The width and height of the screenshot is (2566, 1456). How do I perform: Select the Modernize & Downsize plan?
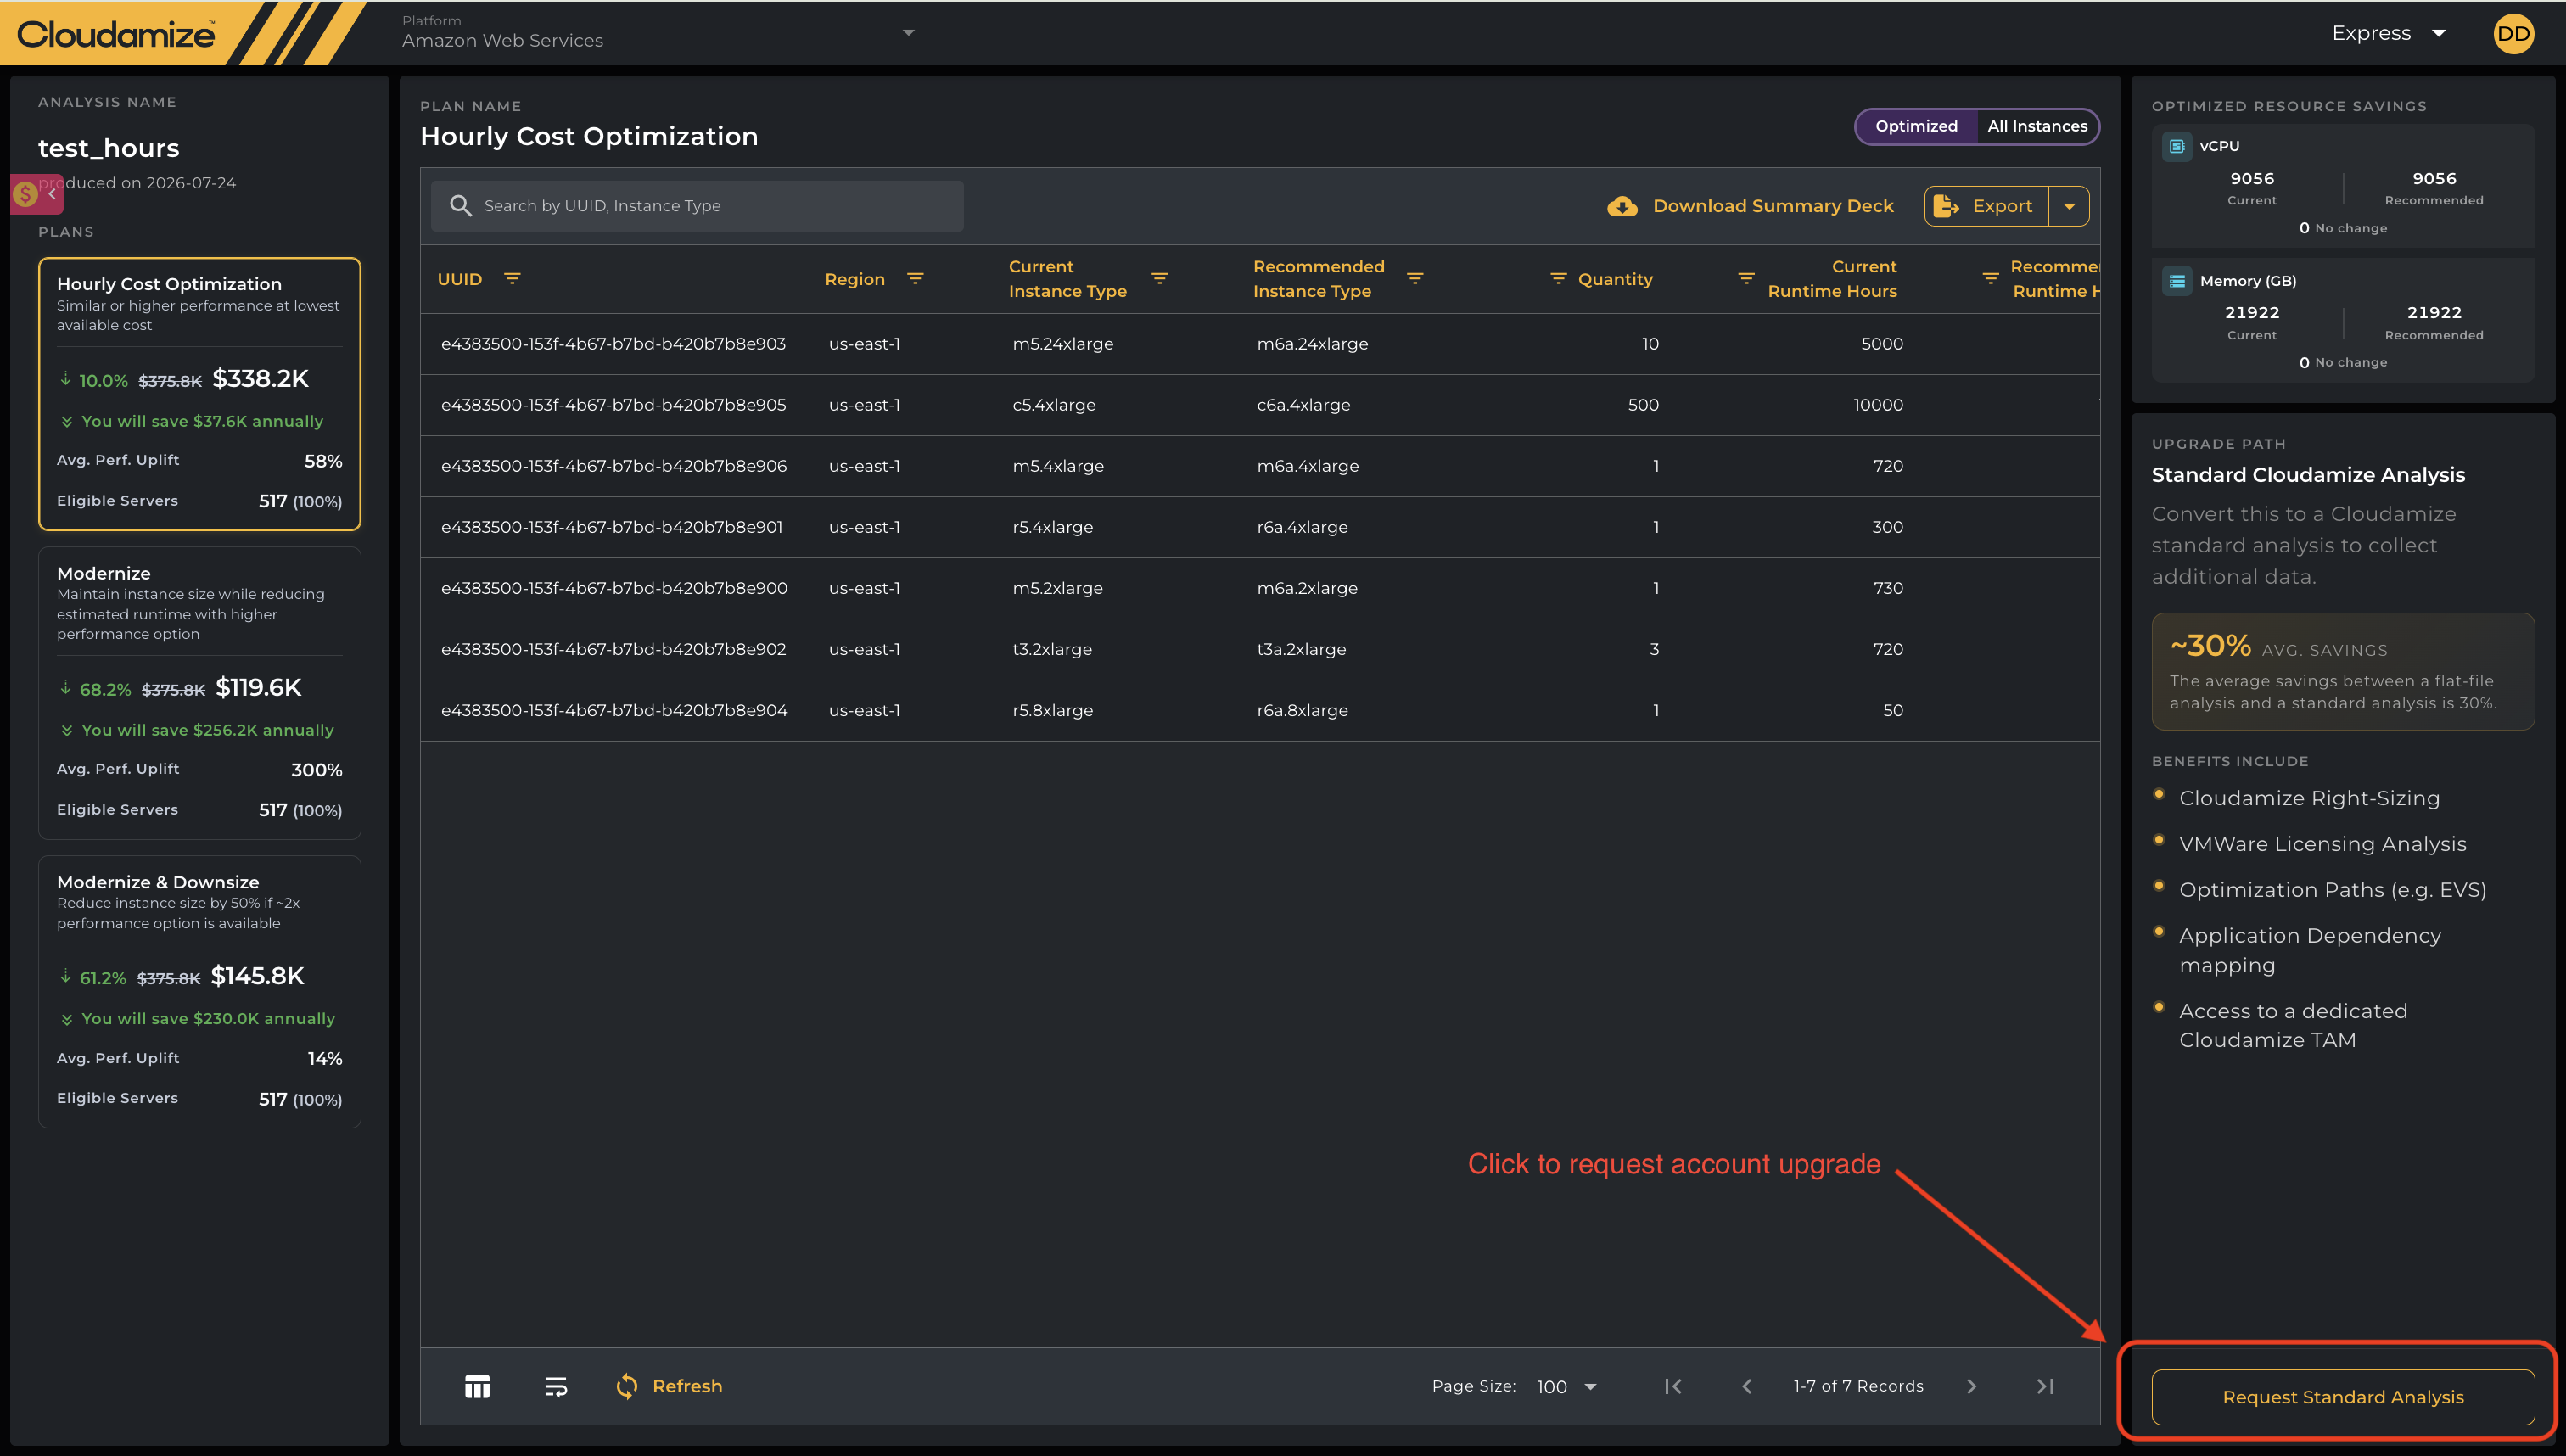click(199, 992)
